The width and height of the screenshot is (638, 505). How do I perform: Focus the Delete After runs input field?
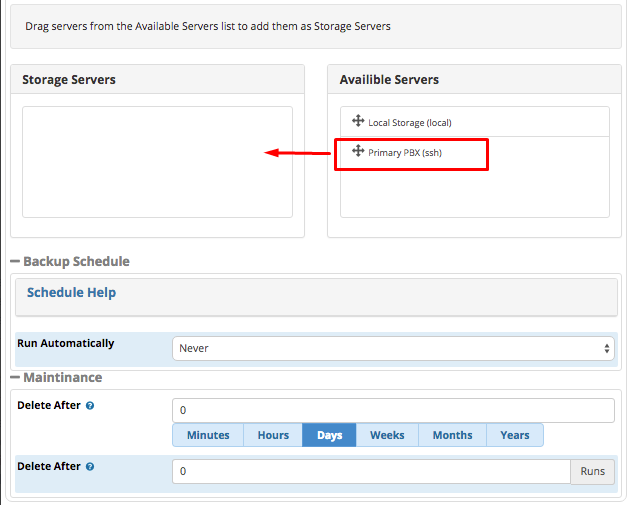pos(371,471)
